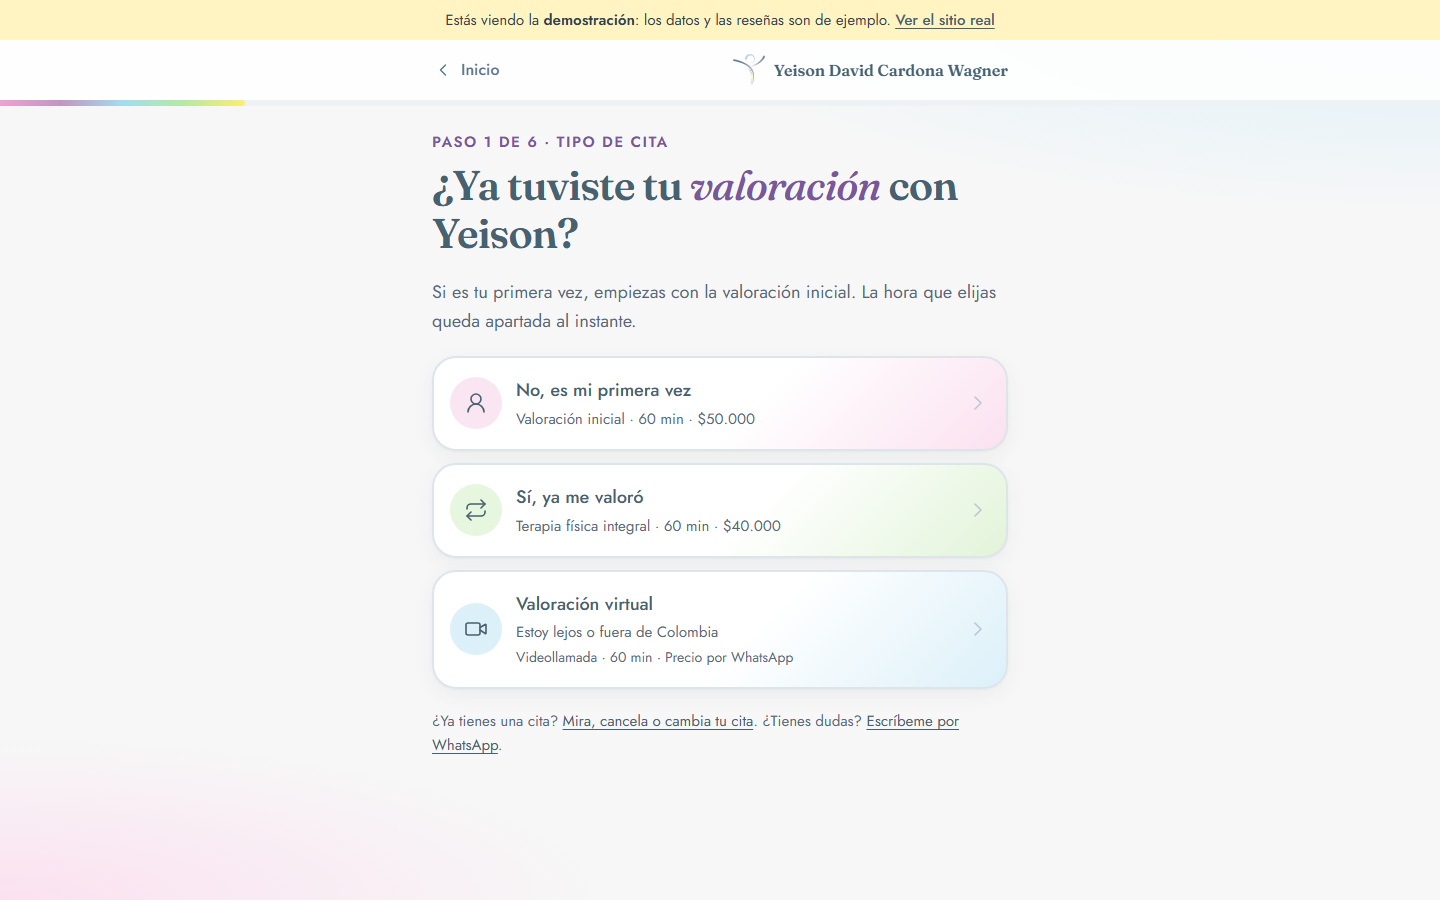Open 'Ver el sitio real' link
The width and height of the screenshot is (1440, 900).
click(944, 20)
